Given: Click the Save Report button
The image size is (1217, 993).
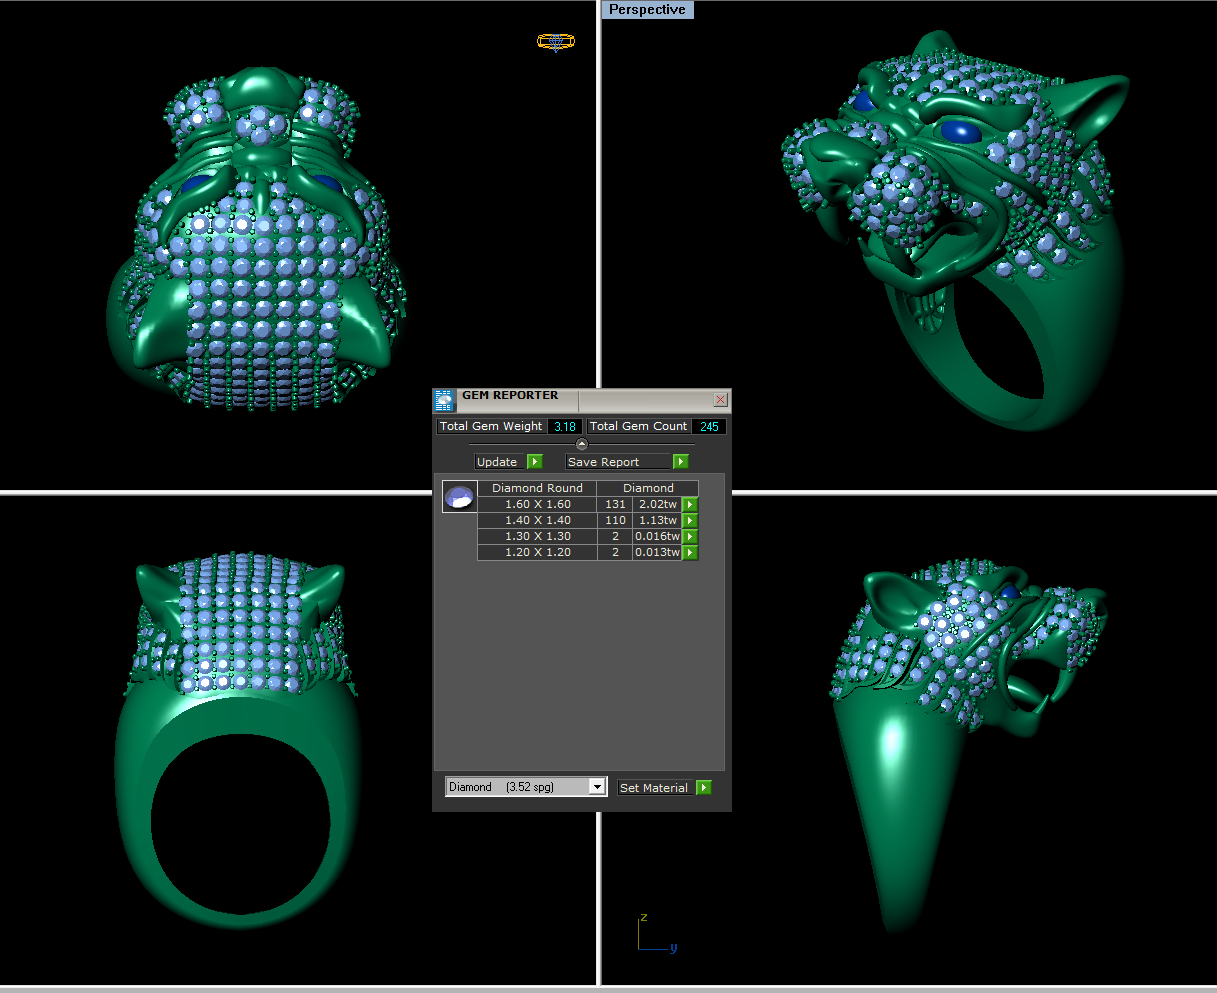Looking at the screenshot, I should 619,462.
